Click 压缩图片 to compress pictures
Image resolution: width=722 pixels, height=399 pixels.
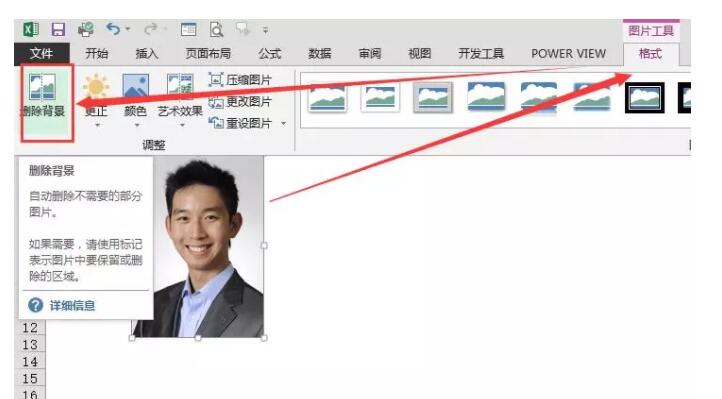click(x=240, y=80)
